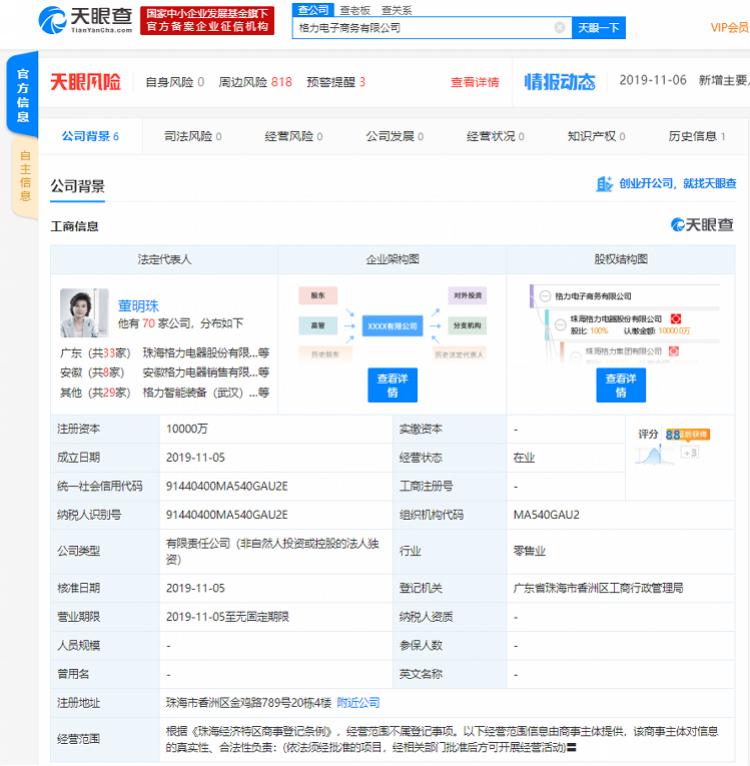Click the red 国家中小企业发展基金 banner

[207, 21]
